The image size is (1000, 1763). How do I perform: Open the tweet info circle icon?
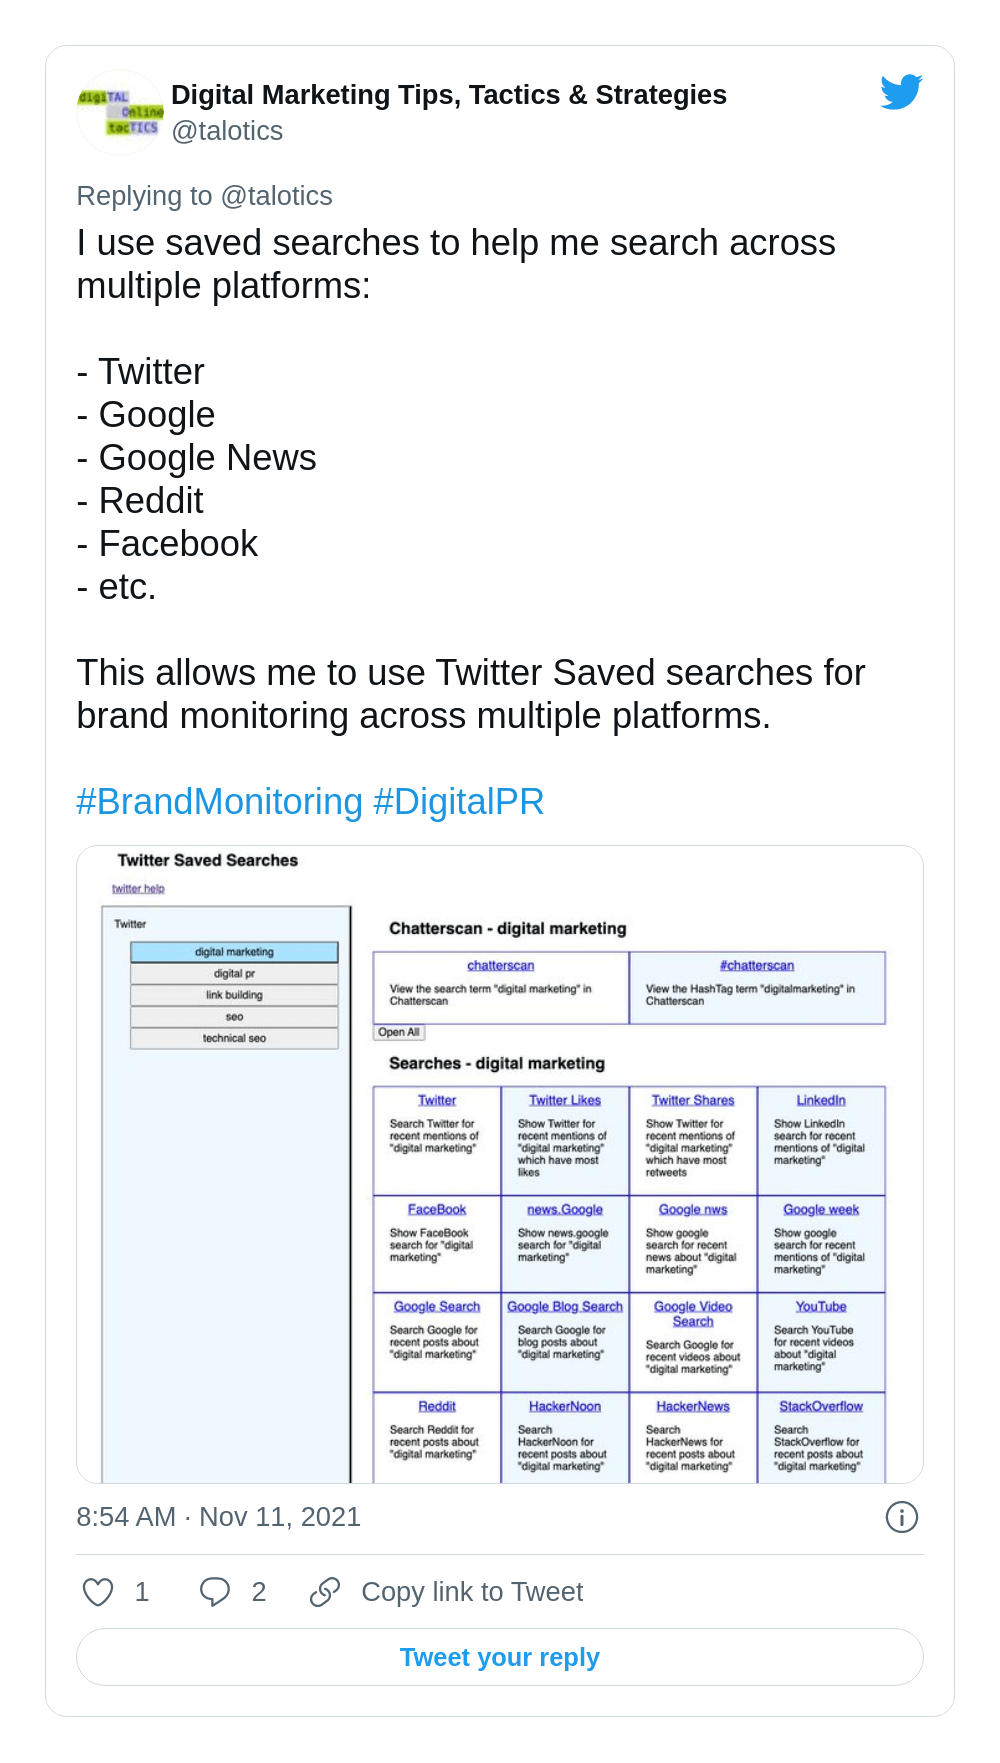coord(901,1517)
